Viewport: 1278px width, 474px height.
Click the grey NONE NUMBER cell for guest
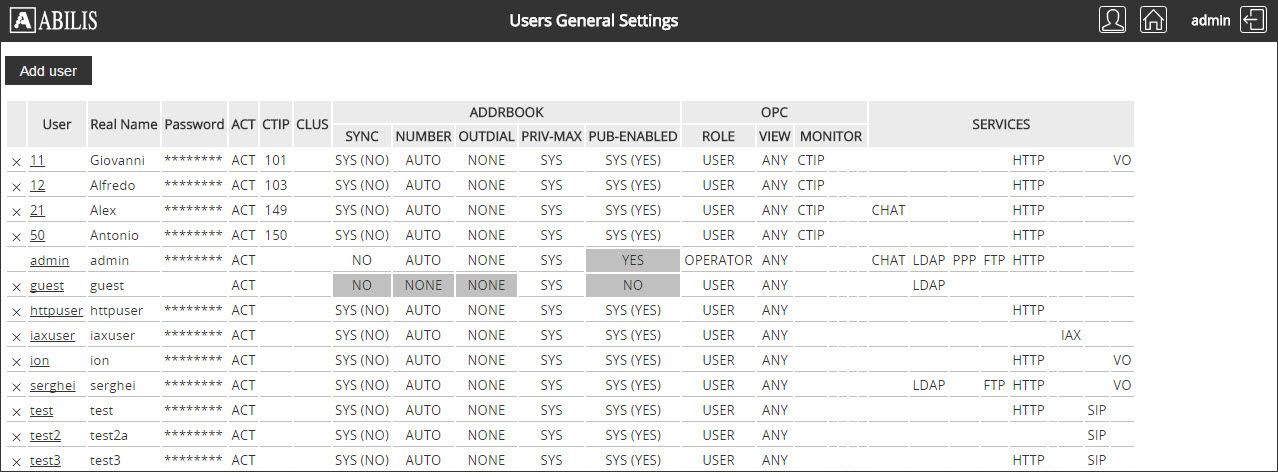[423, 285]
